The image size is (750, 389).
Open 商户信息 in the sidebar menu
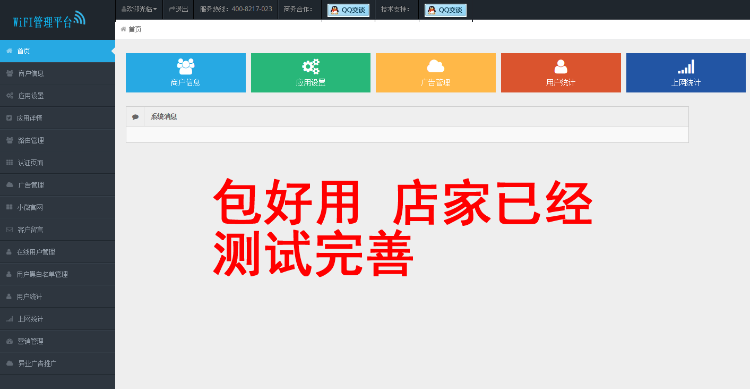click(x=57, y=73)
